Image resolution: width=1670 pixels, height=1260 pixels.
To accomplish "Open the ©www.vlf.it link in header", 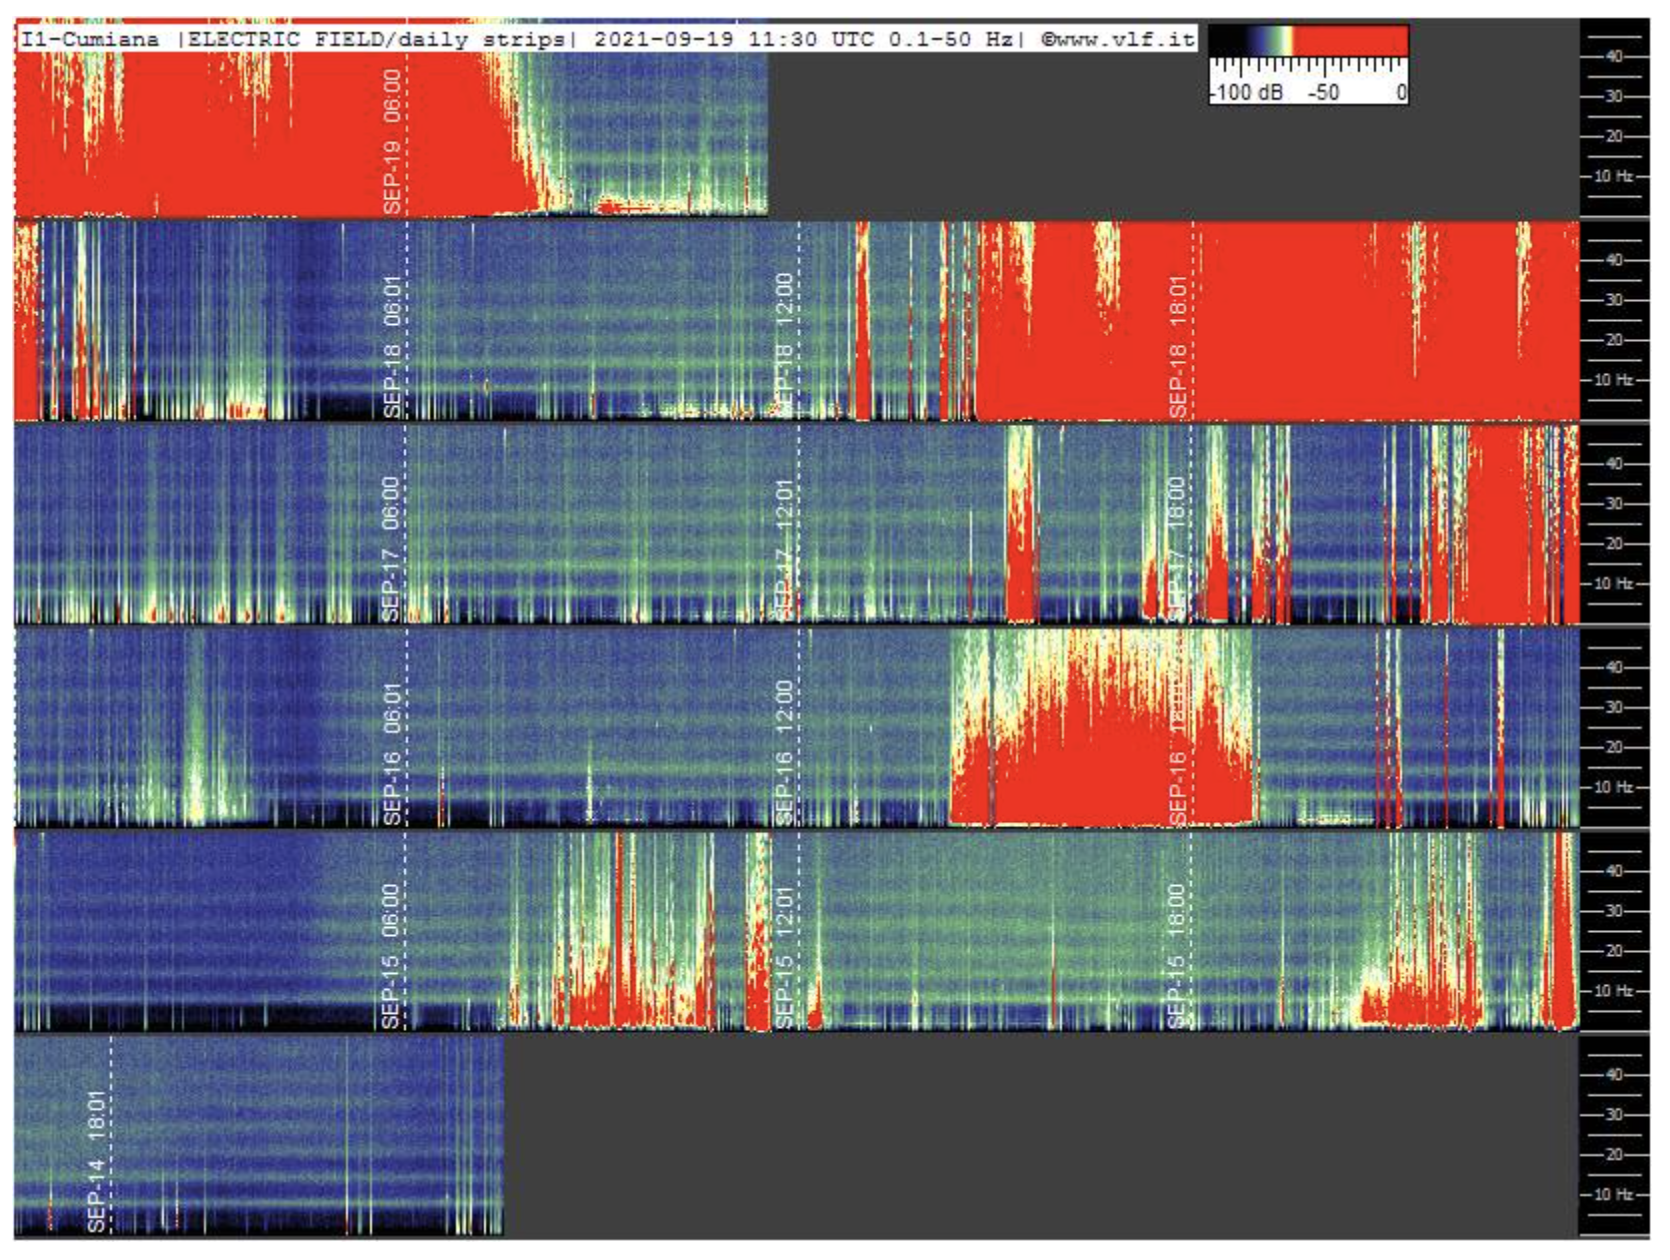I will coord(1118,40).
